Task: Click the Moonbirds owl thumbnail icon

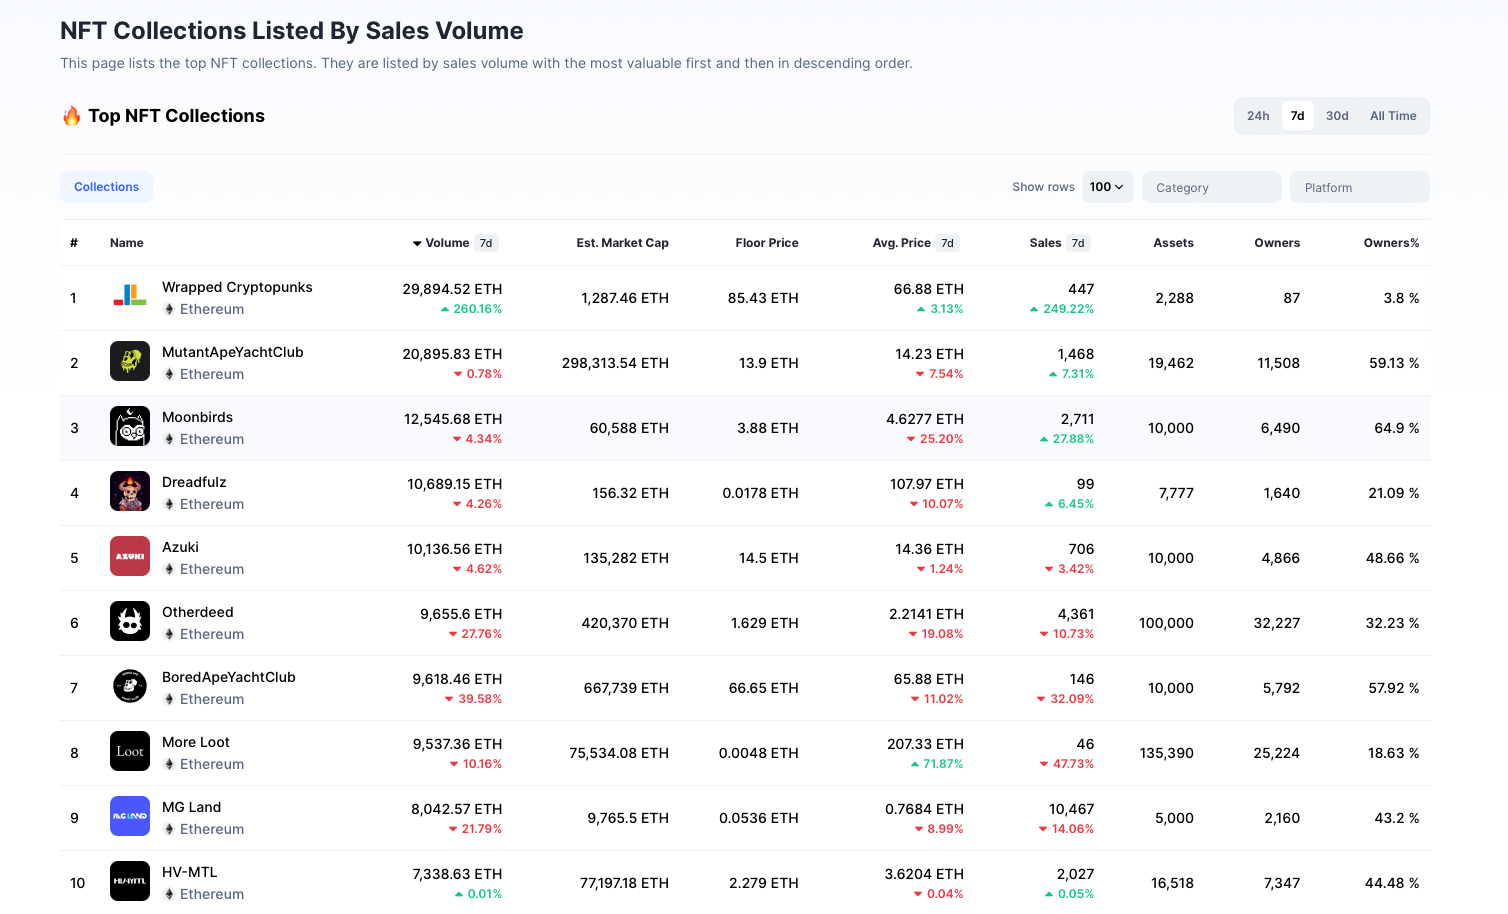Action: coord(130,427)
